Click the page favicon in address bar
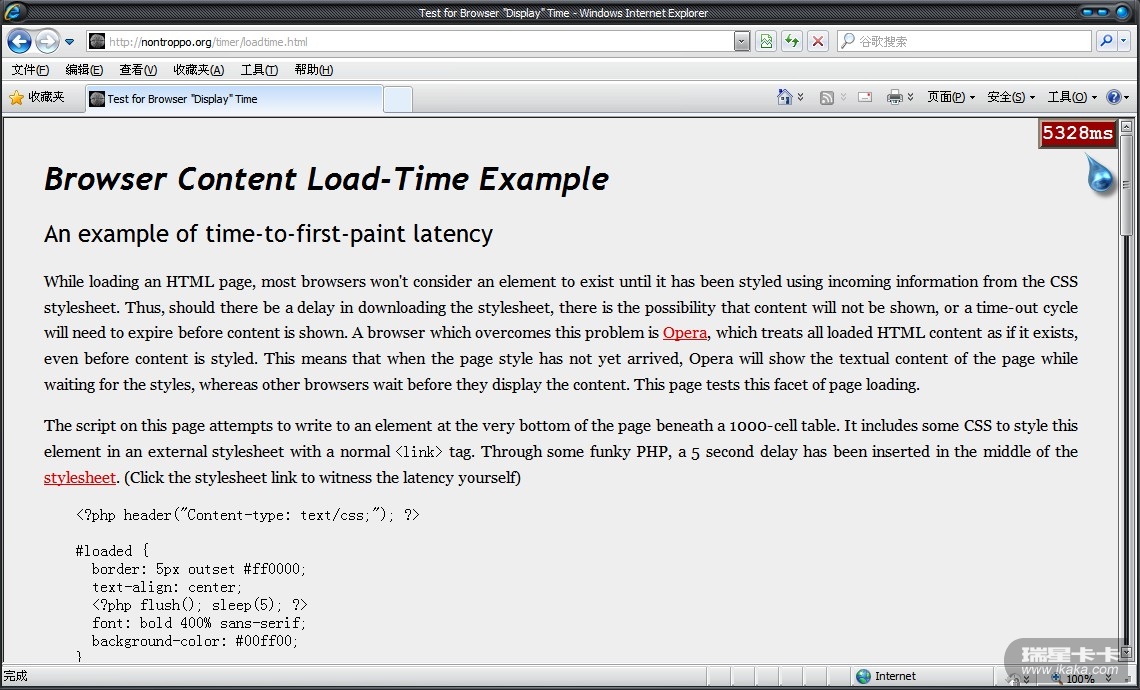Viewport: 1140px width, 690px height. click(97, 41)
